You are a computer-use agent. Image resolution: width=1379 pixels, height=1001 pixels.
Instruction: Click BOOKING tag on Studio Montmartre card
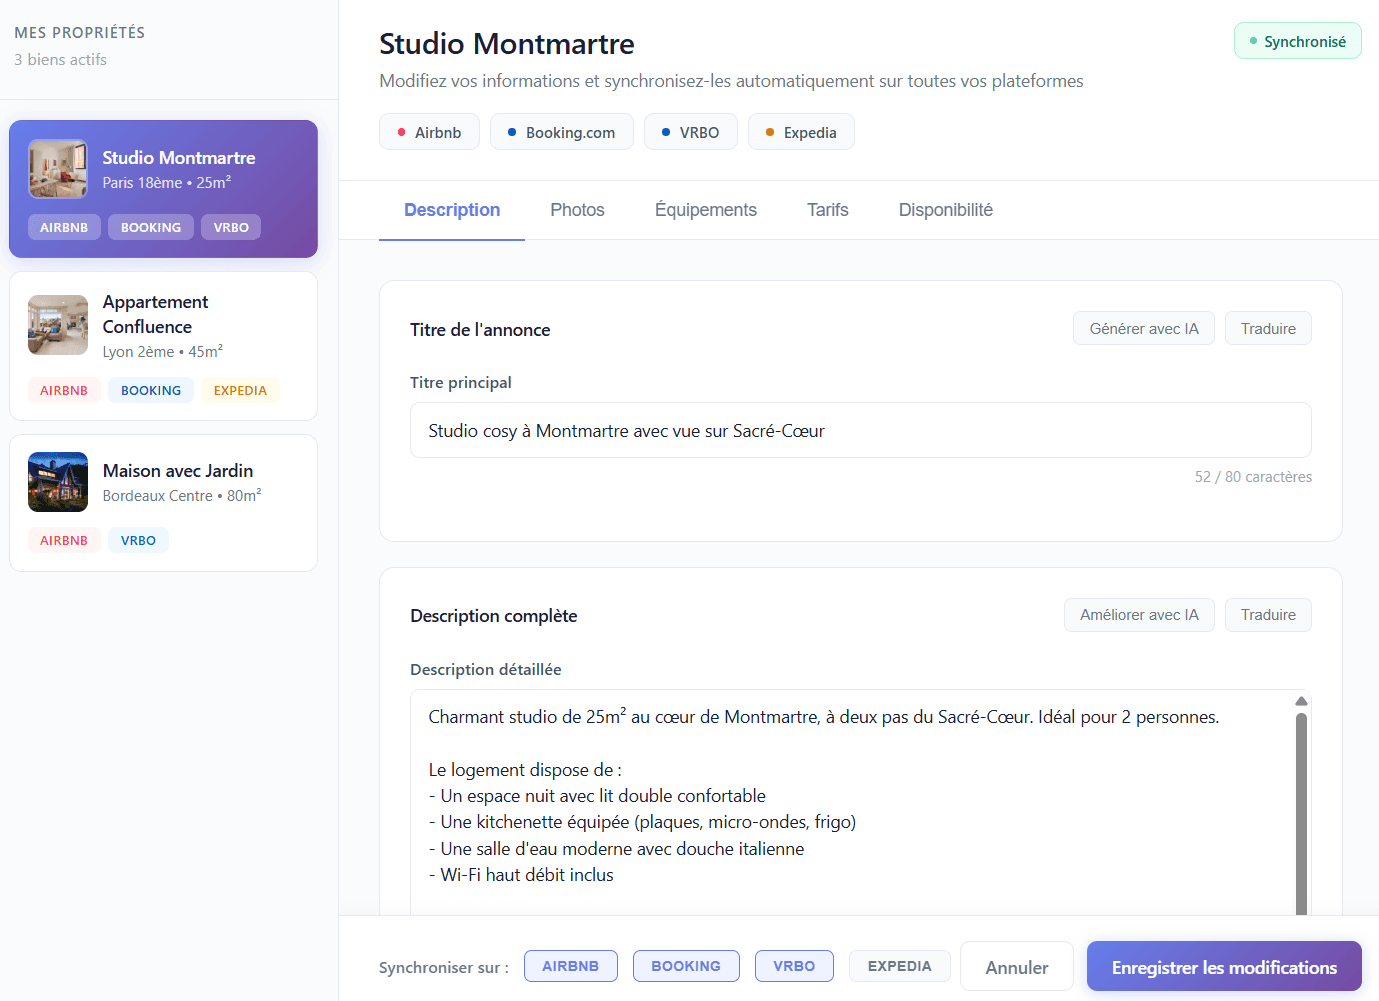[151, 227]
